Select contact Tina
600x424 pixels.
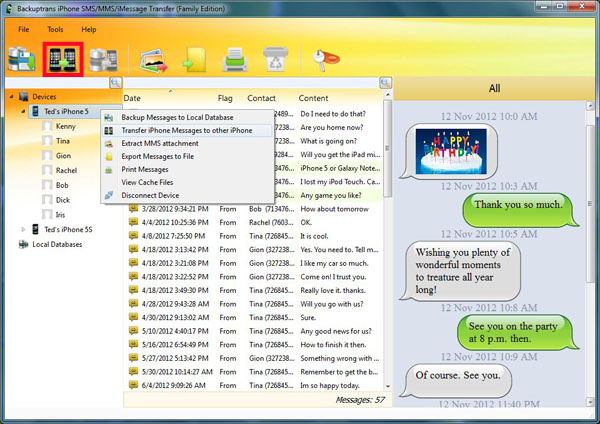point(63,141)
